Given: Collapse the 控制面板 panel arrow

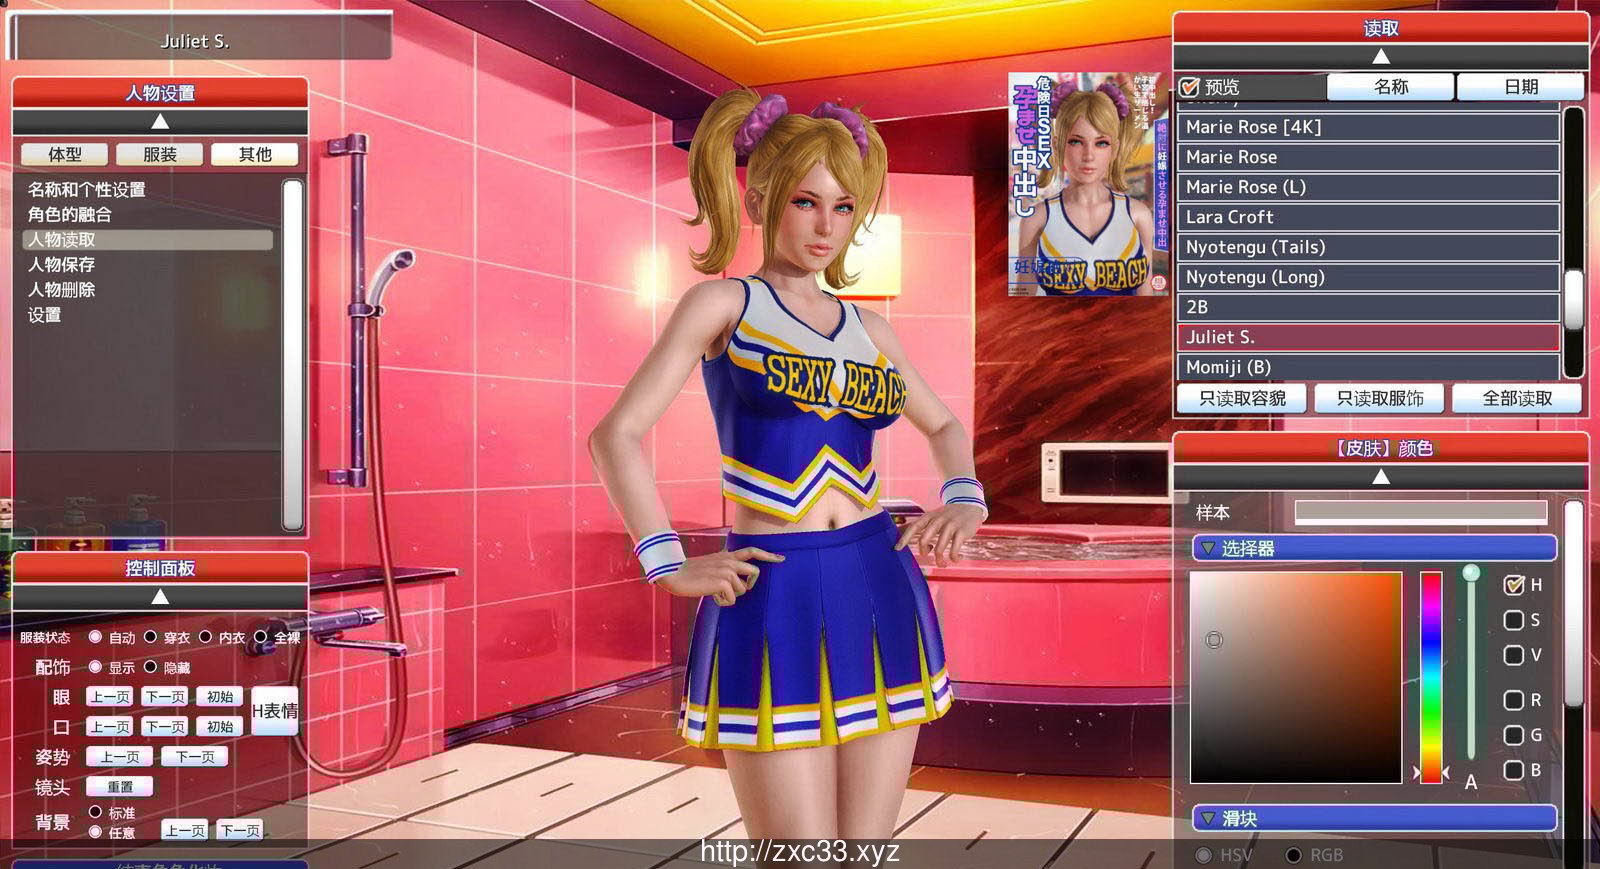Looking at the screenshot, I should pos(160,596).
